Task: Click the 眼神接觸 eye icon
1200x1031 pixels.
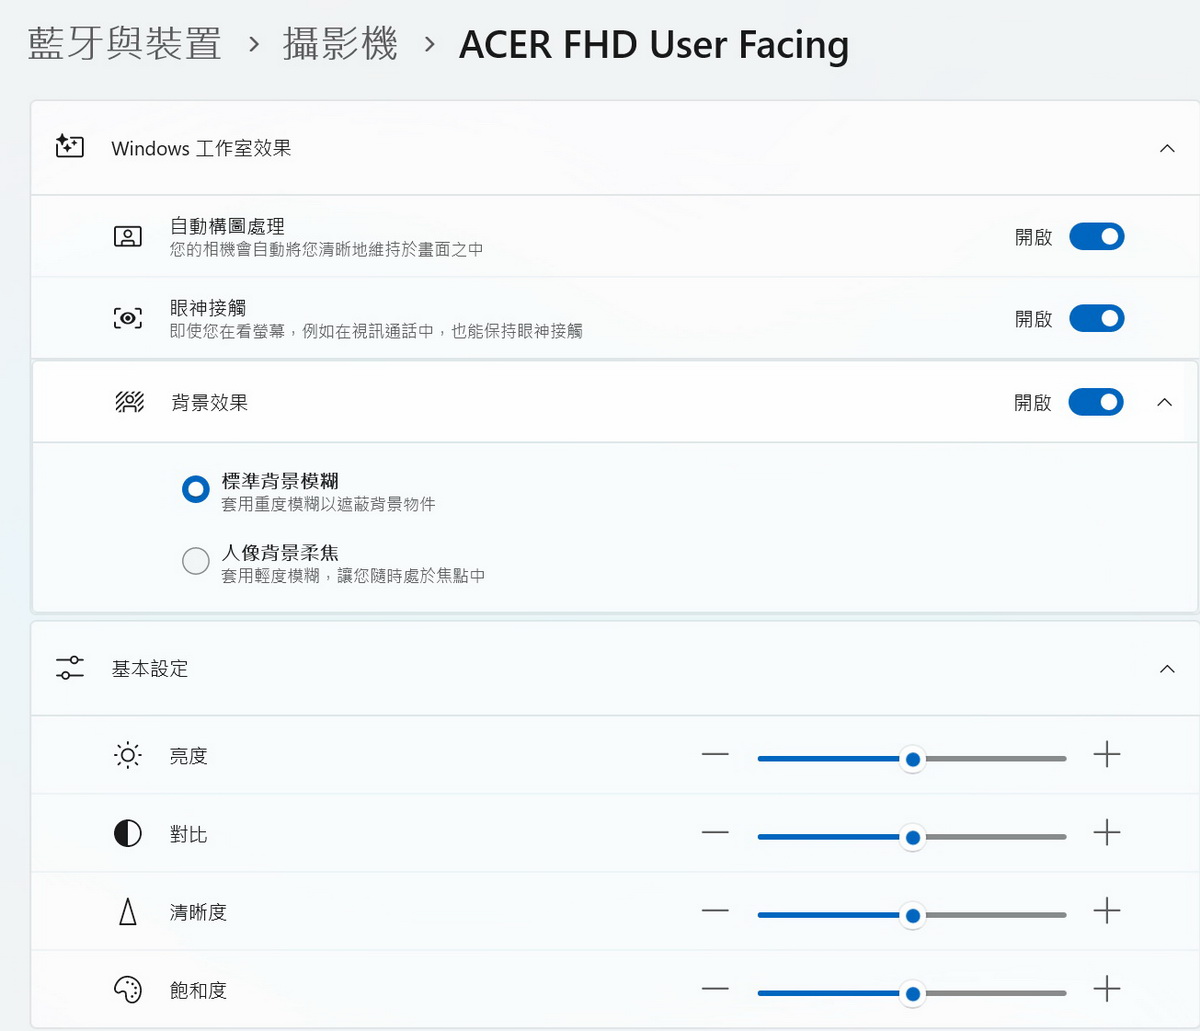Action: tap(127, 319)
